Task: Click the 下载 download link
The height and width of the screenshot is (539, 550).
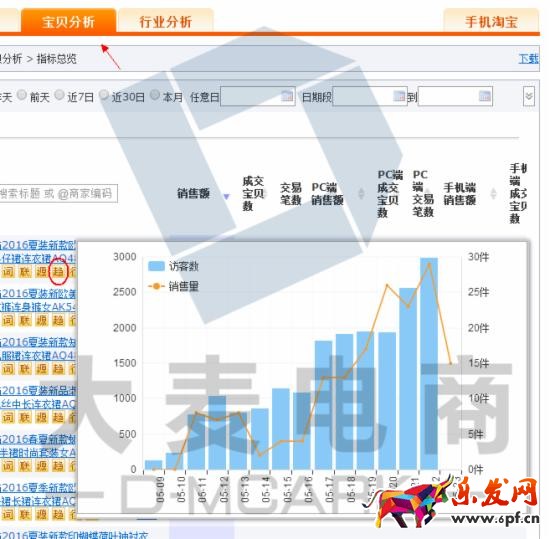Action: 529,59
